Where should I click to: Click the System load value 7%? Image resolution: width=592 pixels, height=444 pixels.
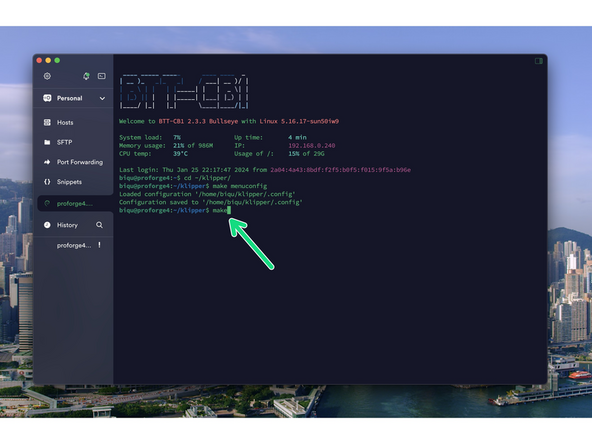click(177, 137)
